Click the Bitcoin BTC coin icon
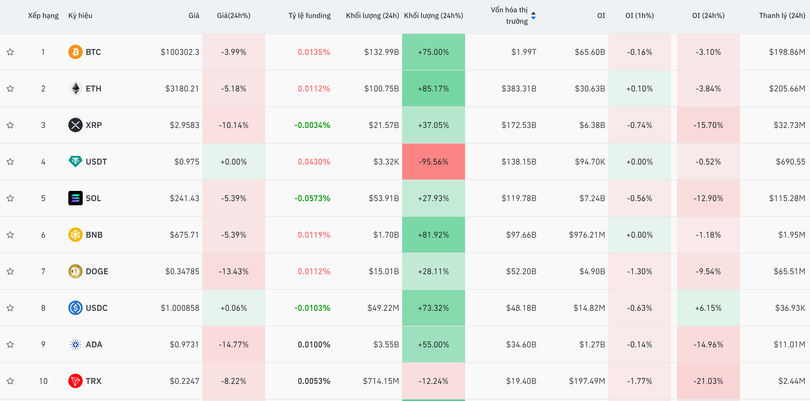 [75, 52]
